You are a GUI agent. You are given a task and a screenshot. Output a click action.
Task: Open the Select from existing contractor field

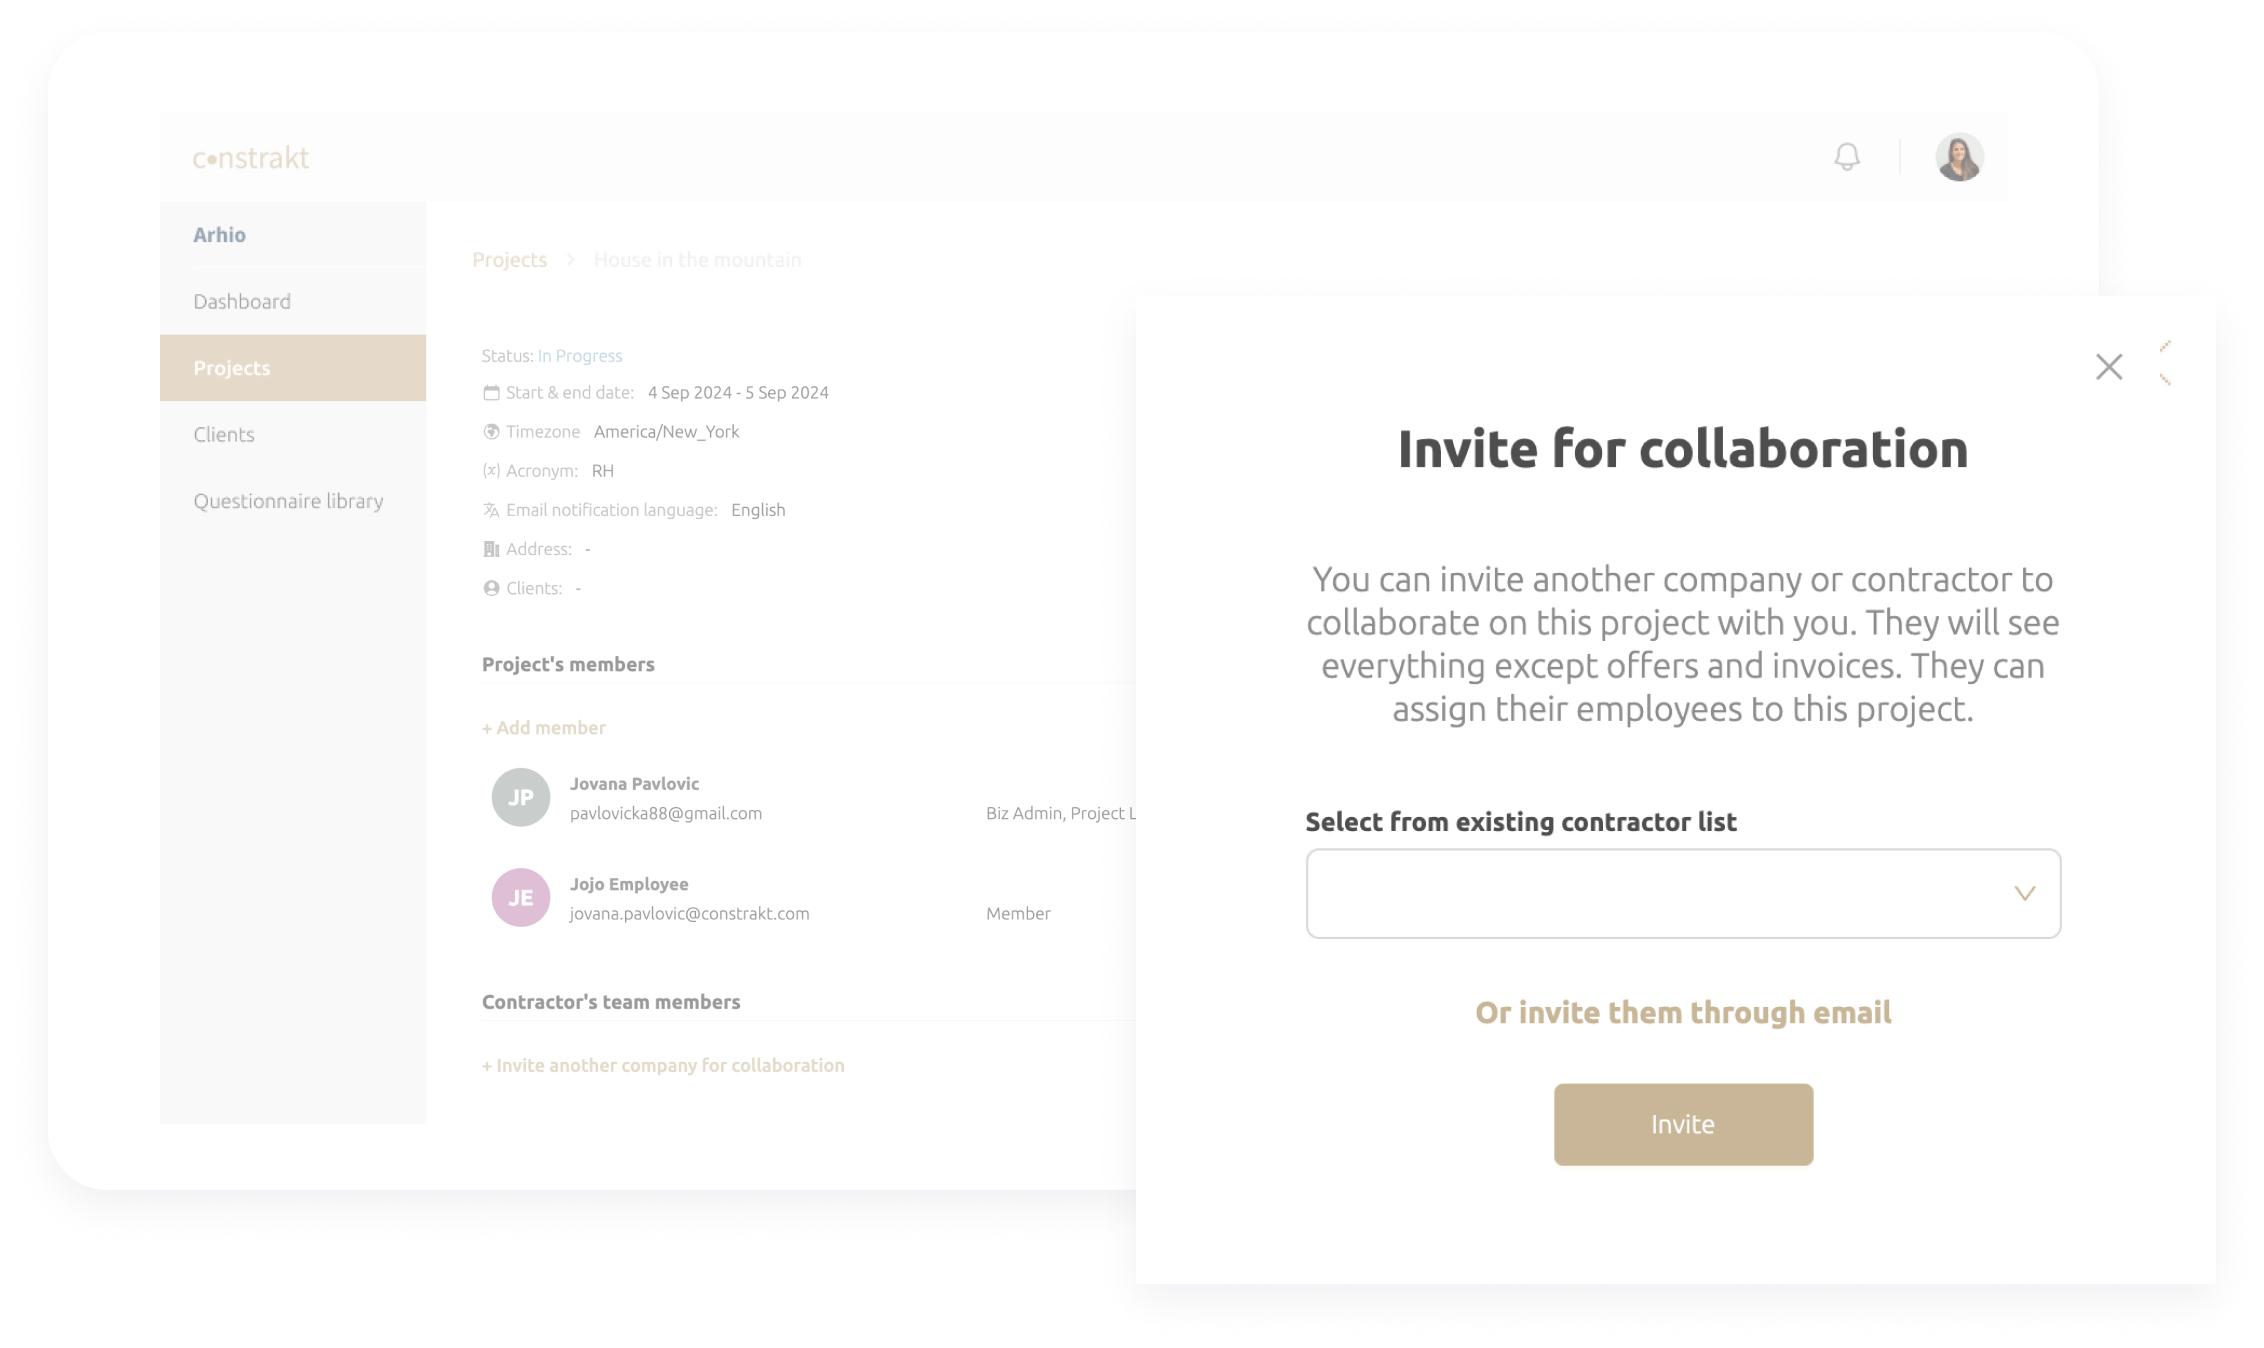(1660, 893)
